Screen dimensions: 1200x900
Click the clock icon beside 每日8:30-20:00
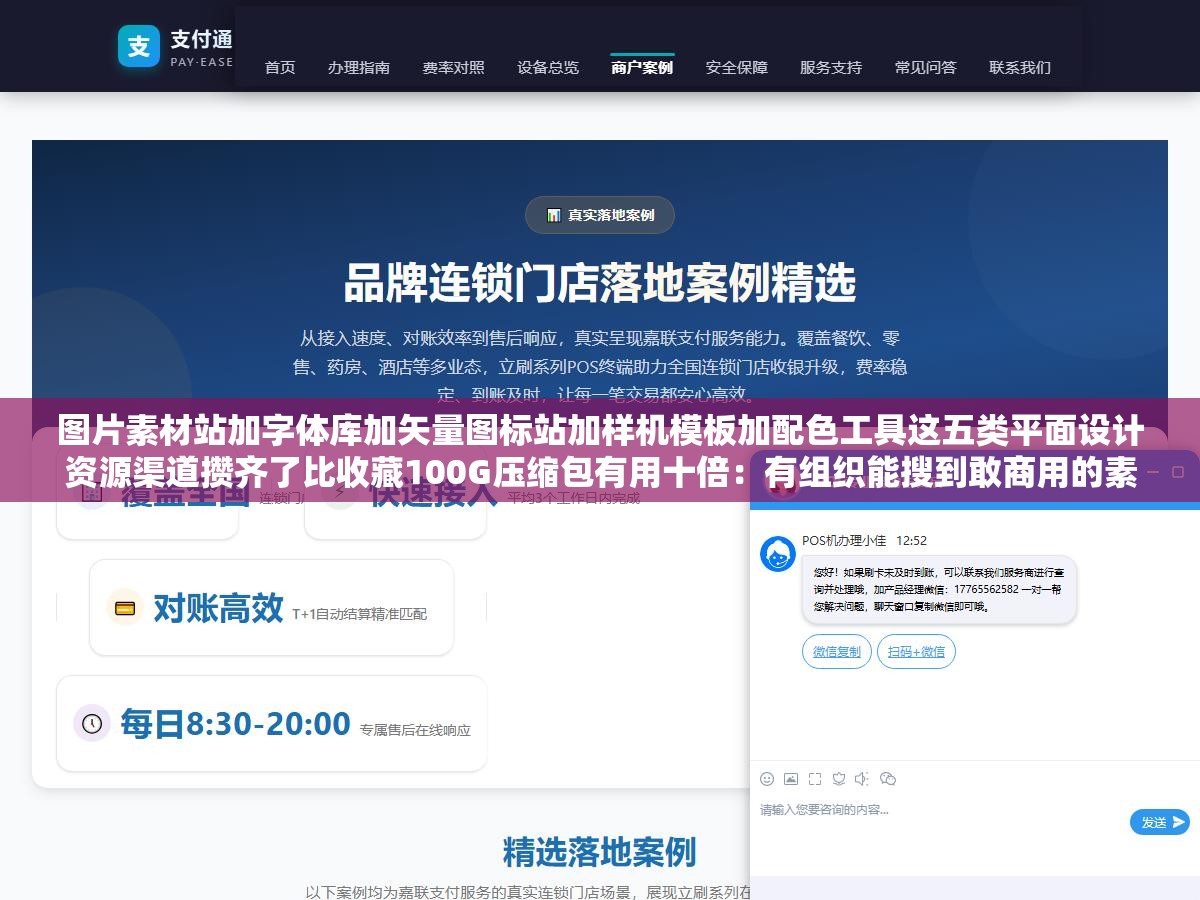pyautogui.click(x=92, y=723)
